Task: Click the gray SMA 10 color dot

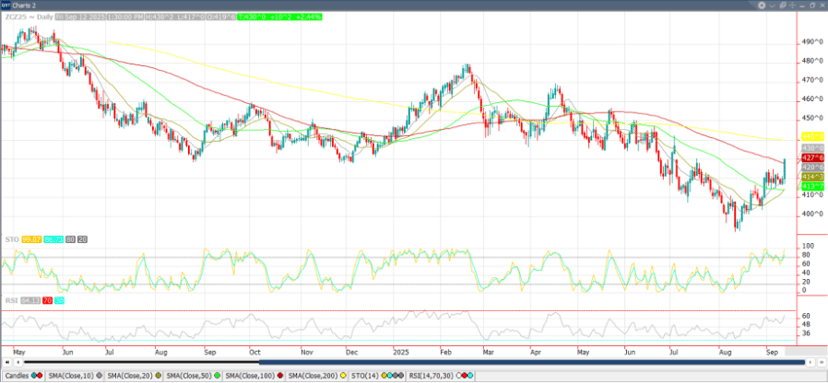Action: 99,376
